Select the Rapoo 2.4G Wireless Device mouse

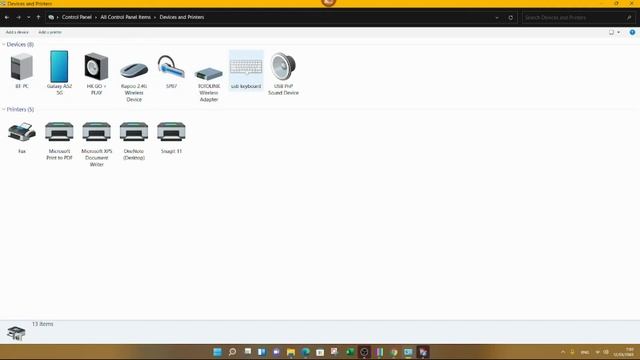click(x=134, y=71)
